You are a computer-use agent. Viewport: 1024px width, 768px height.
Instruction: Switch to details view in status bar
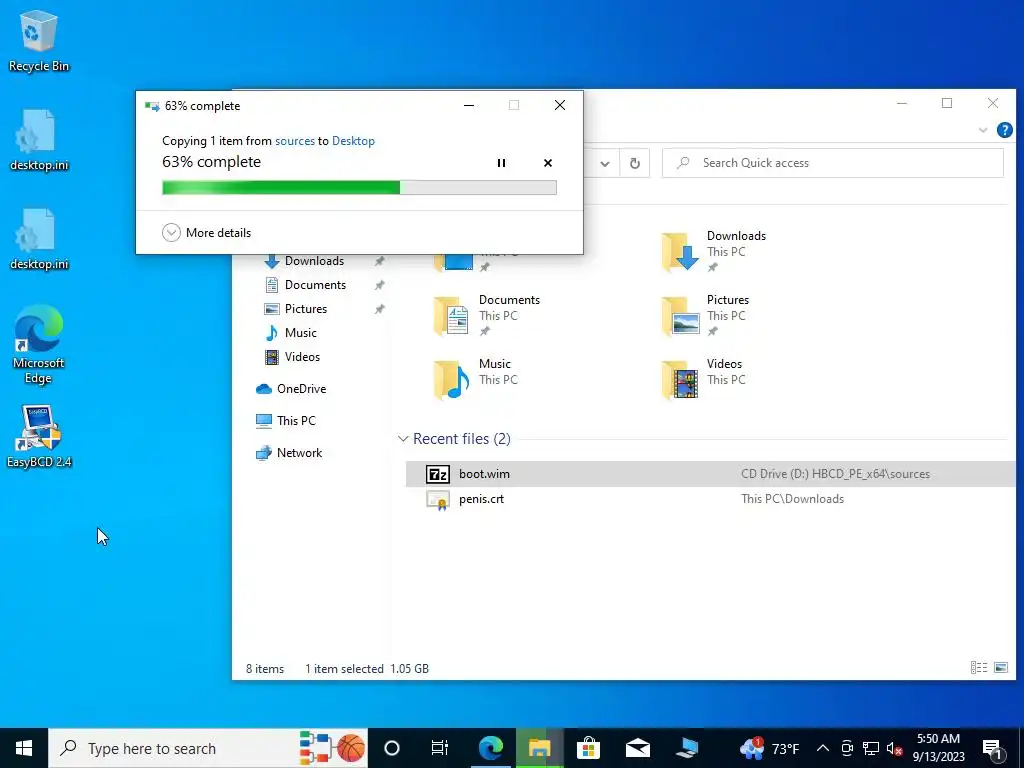click(978, 667)
